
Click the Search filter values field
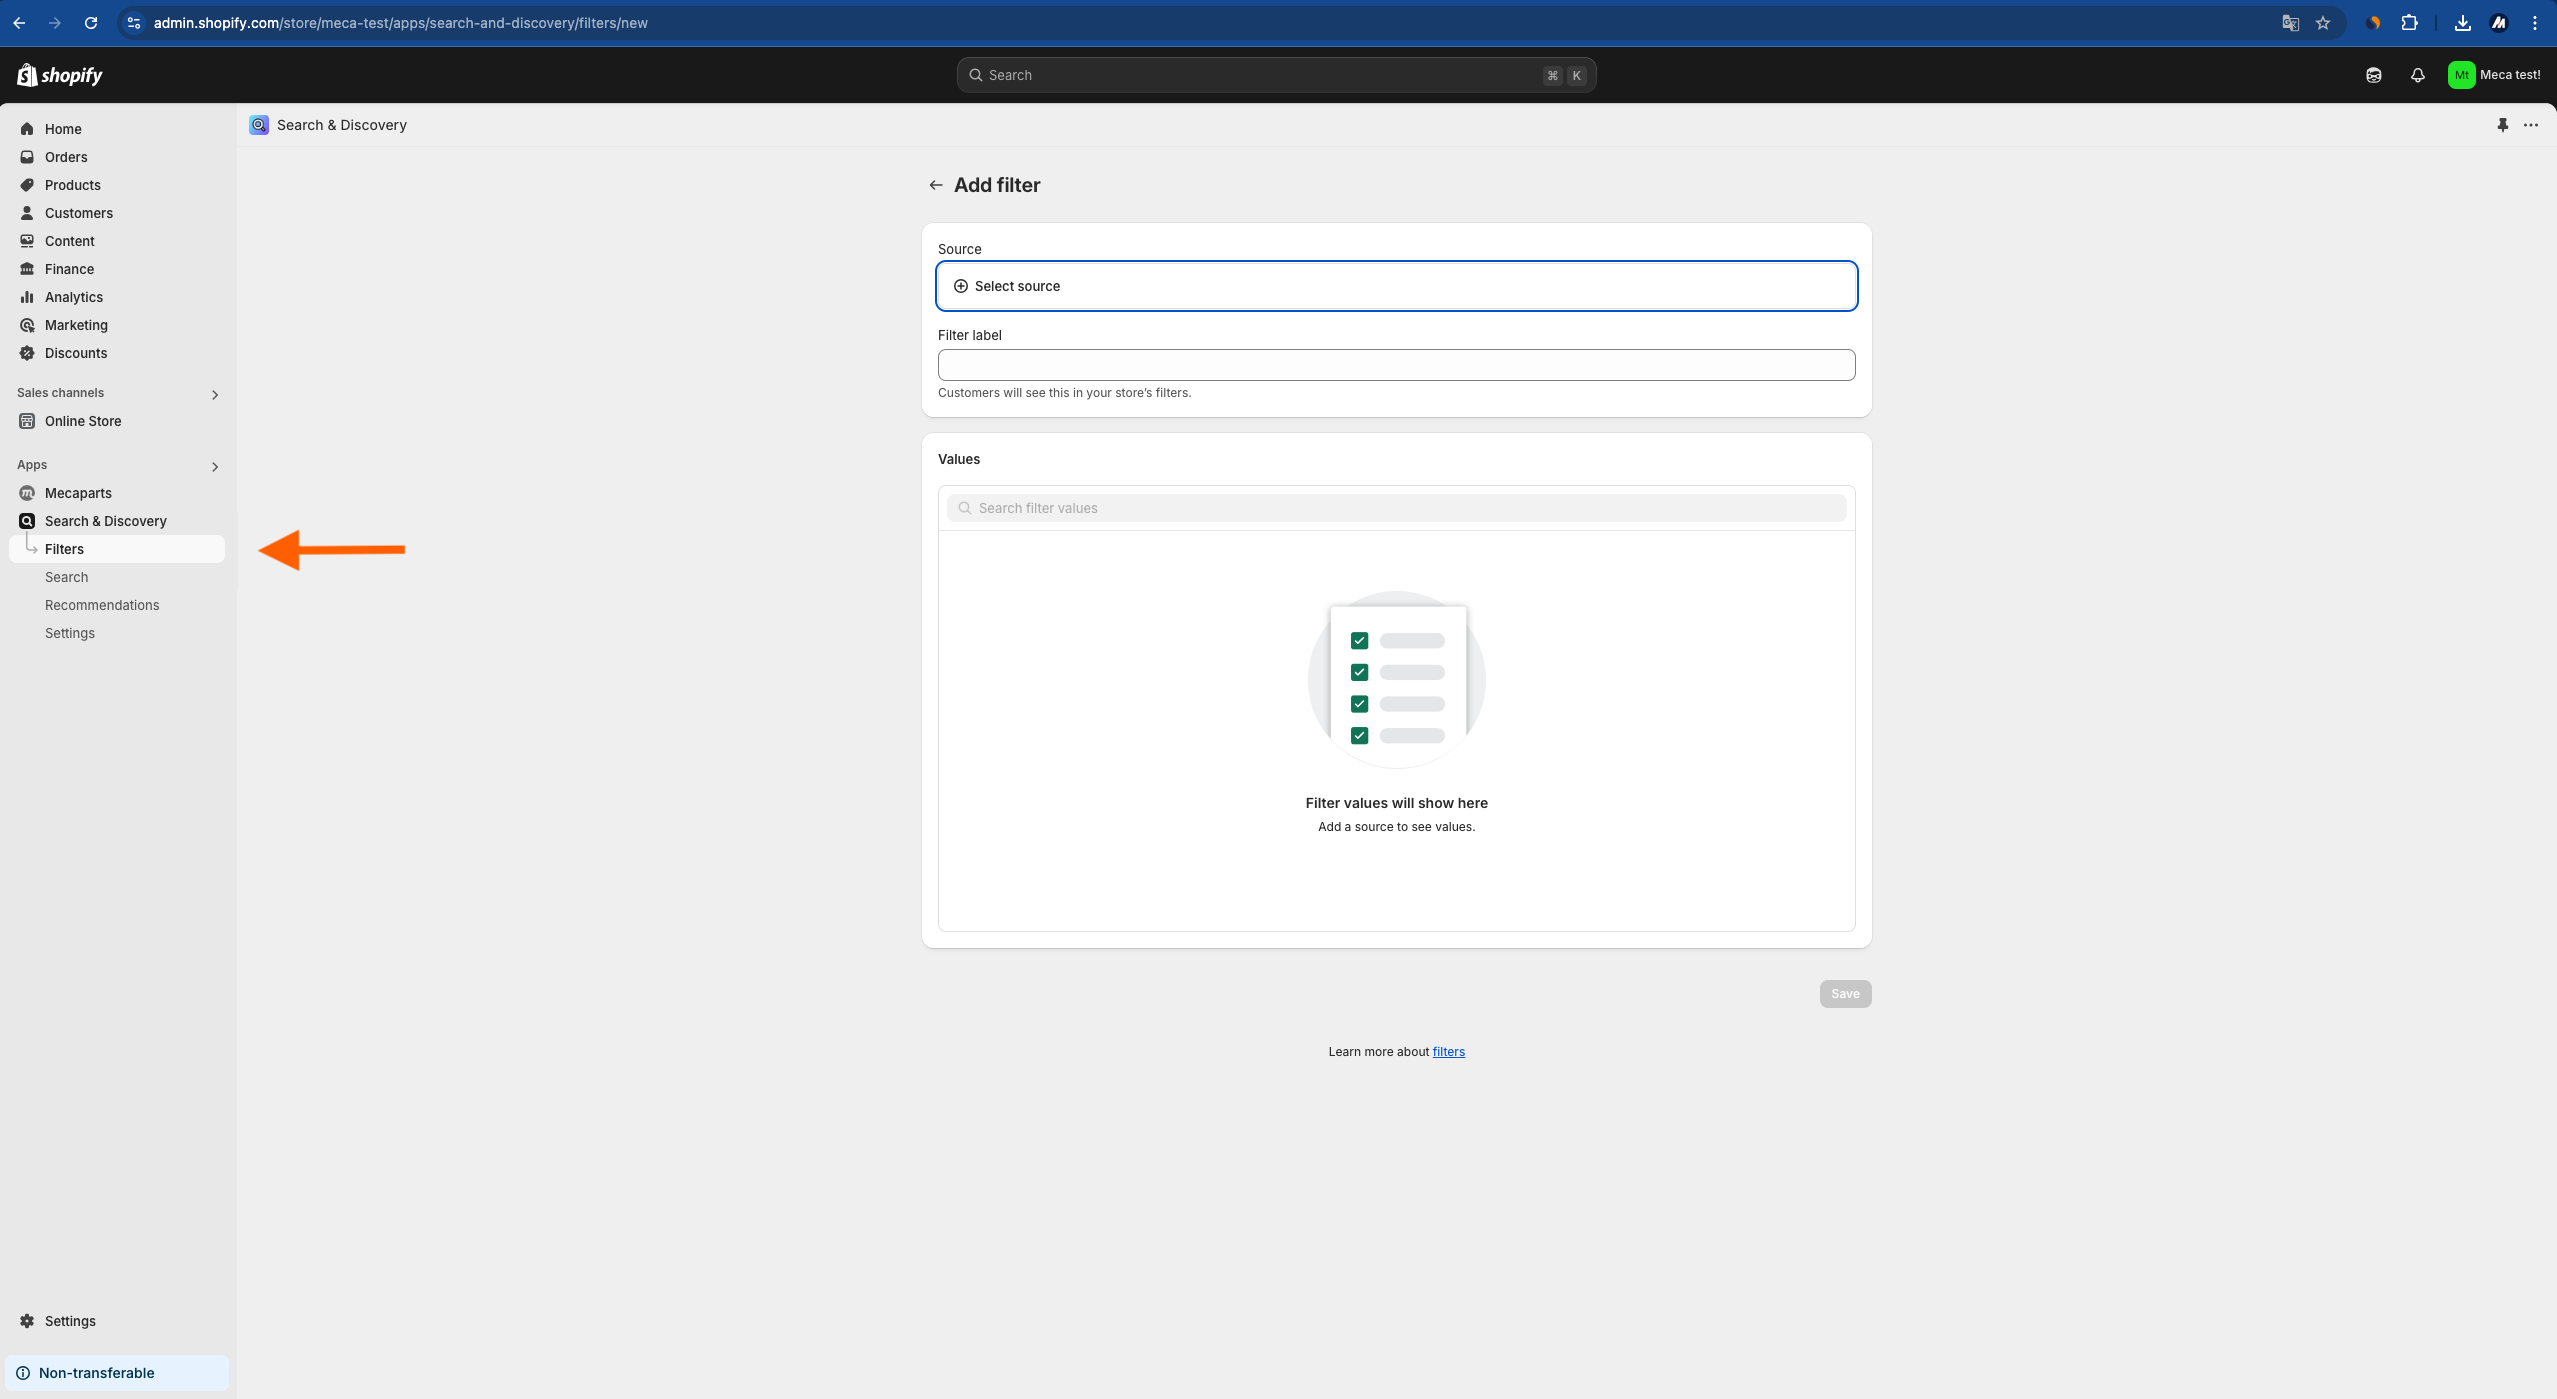(x=1397, y=508)
